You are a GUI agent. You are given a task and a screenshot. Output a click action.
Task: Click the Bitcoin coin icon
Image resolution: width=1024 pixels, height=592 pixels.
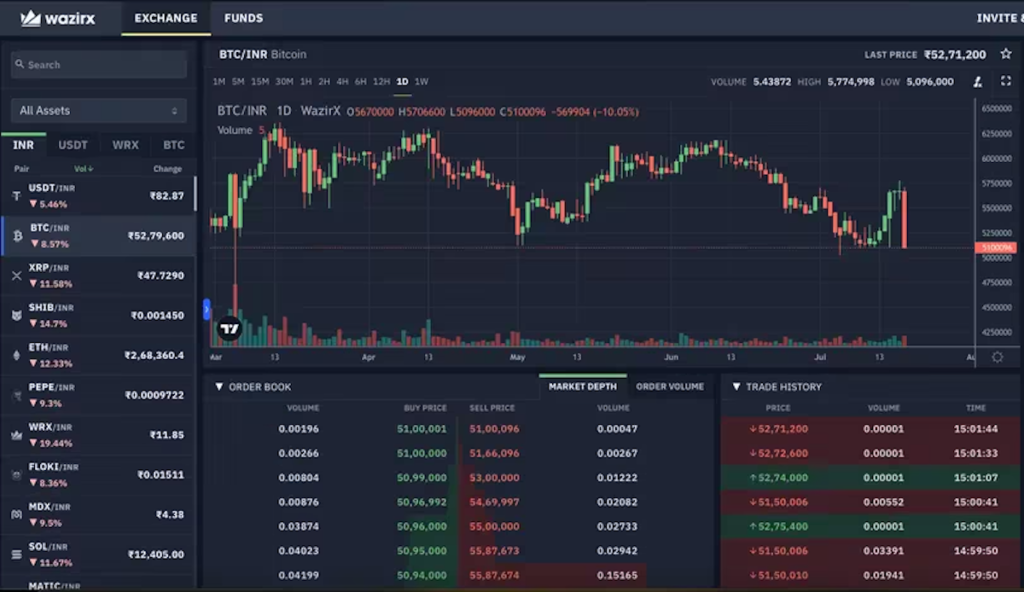click(x=18, y=236)
